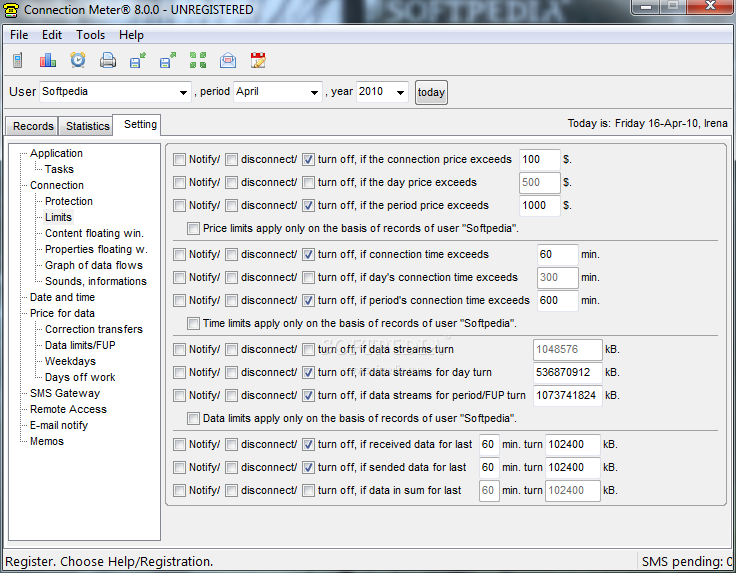The height and width of the screenshot is (573, 736).
Task: Click the four green squares icon
Action: (x=198, y=60)
